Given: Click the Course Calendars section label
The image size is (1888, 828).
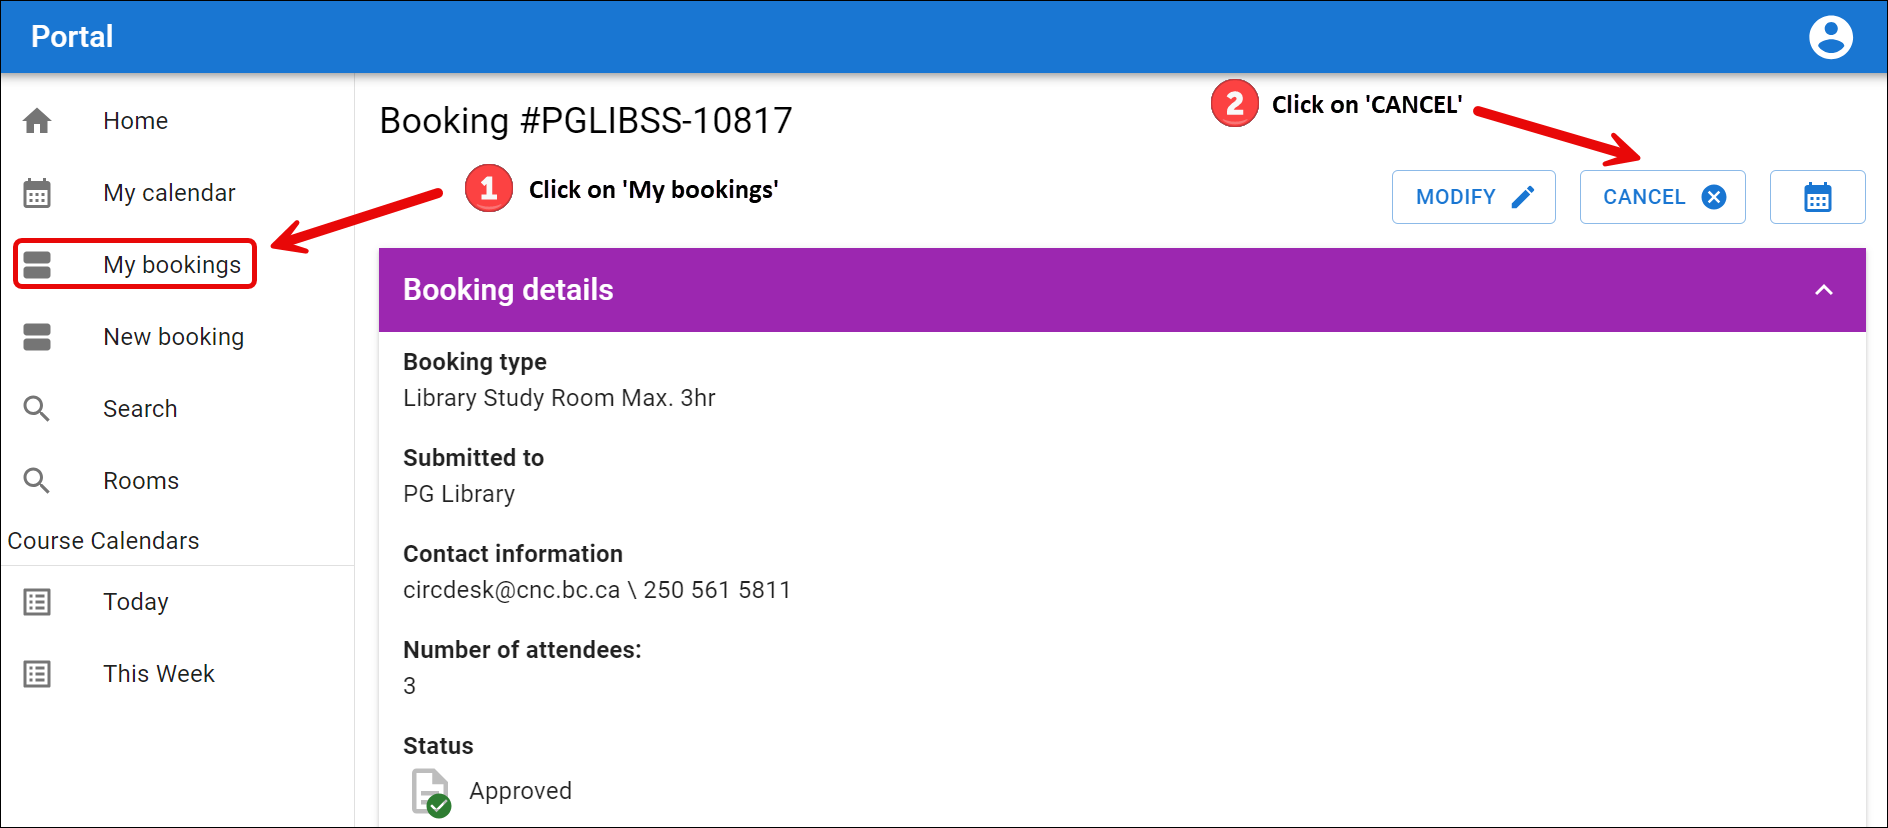Looking at the screenshot, I should [x=103, y=541].
